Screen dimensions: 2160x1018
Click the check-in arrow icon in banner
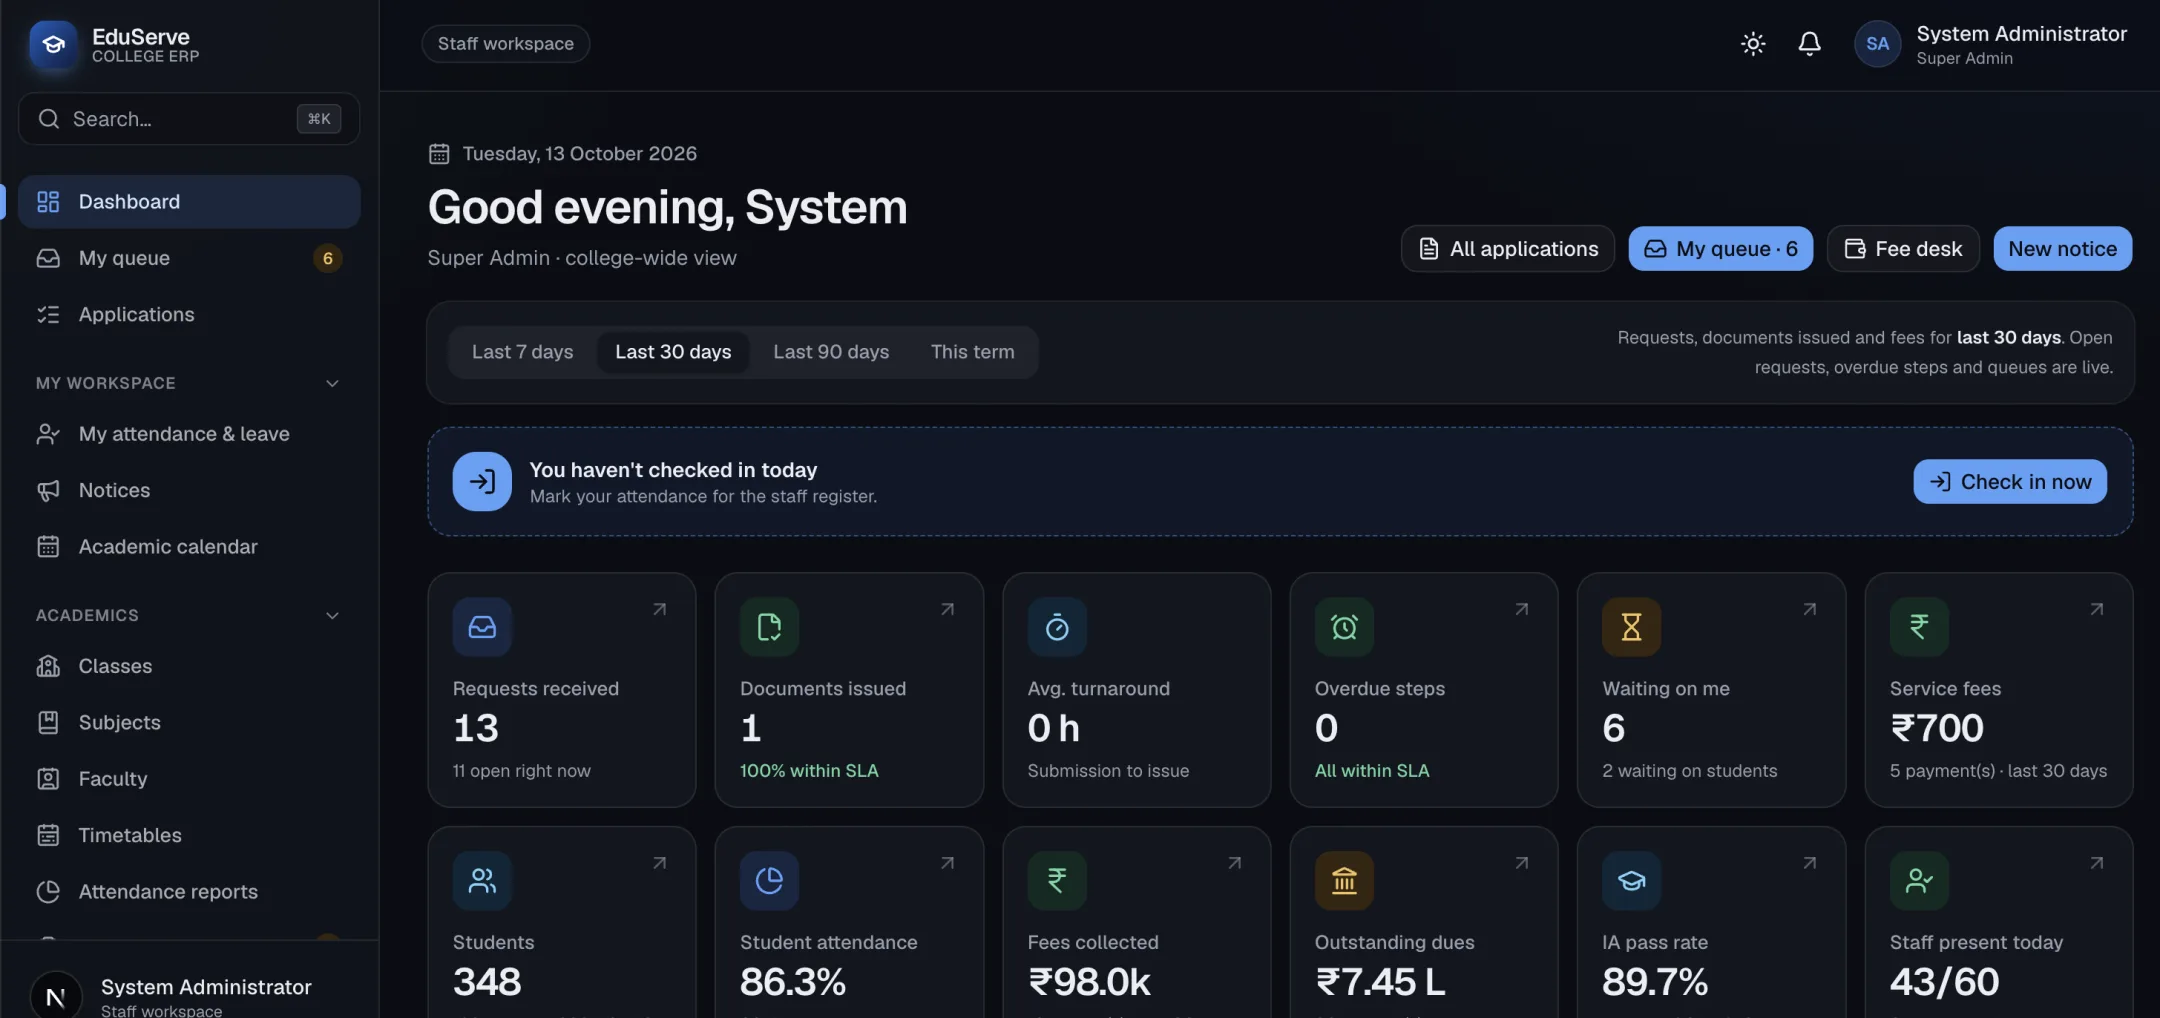482,482
